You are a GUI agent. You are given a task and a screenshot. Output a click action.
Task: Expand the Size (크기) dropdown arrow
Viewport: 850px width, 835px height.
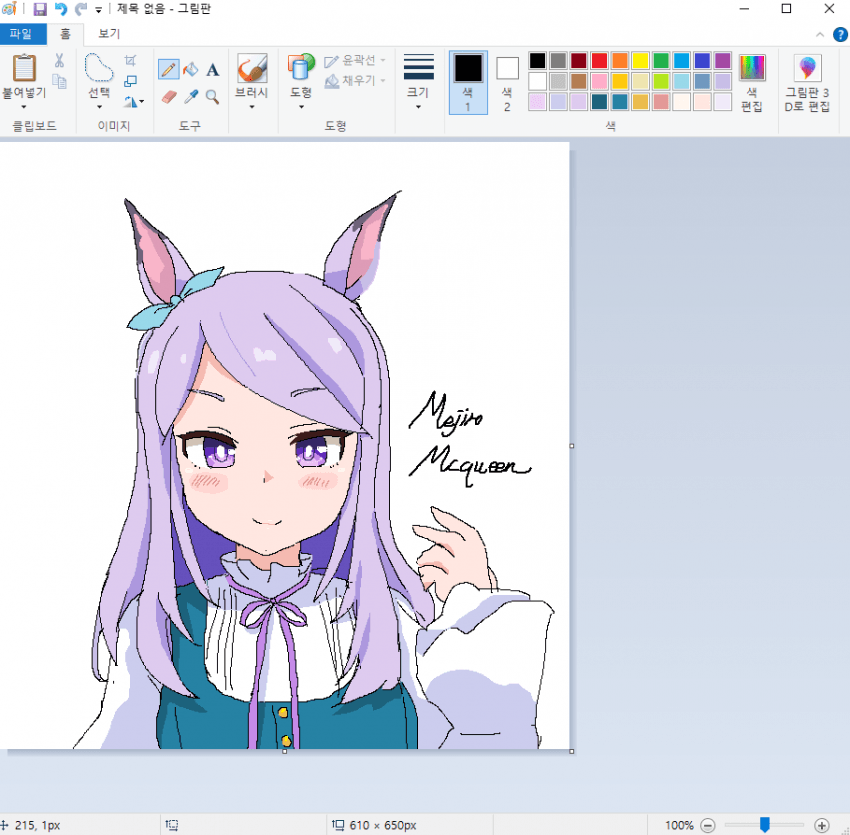[x=418, y=107]
